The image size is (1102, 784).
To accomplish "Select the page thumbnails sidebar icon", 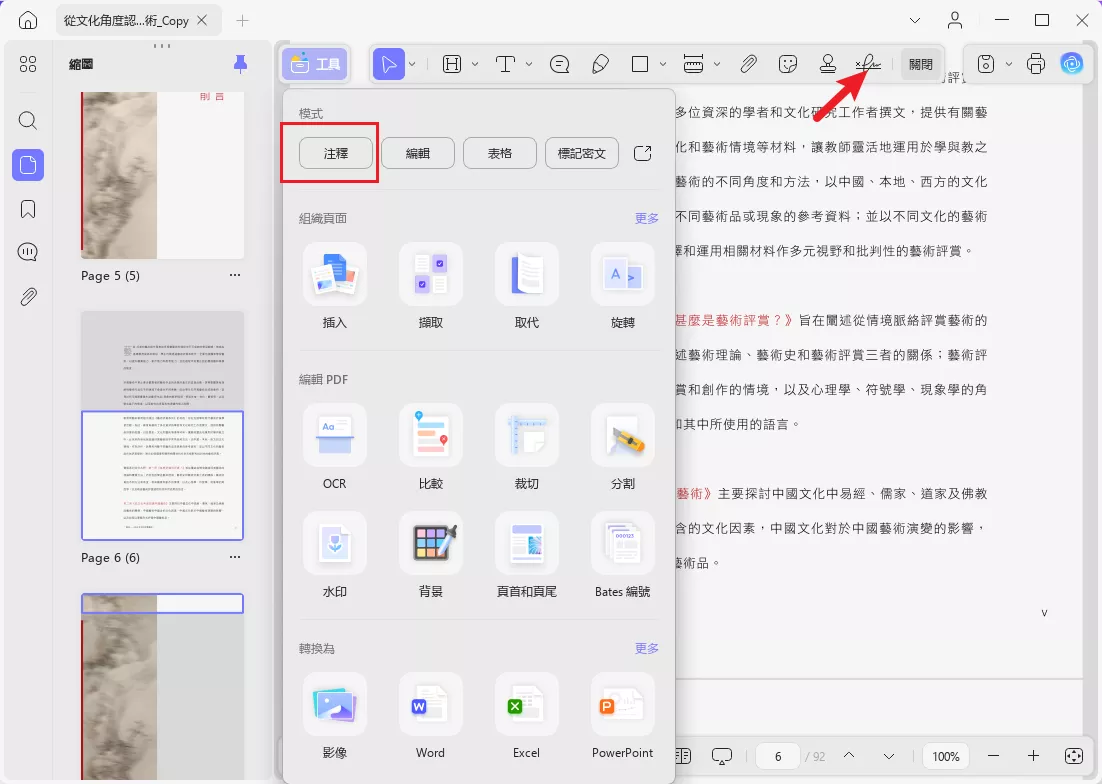I will 28,165.
